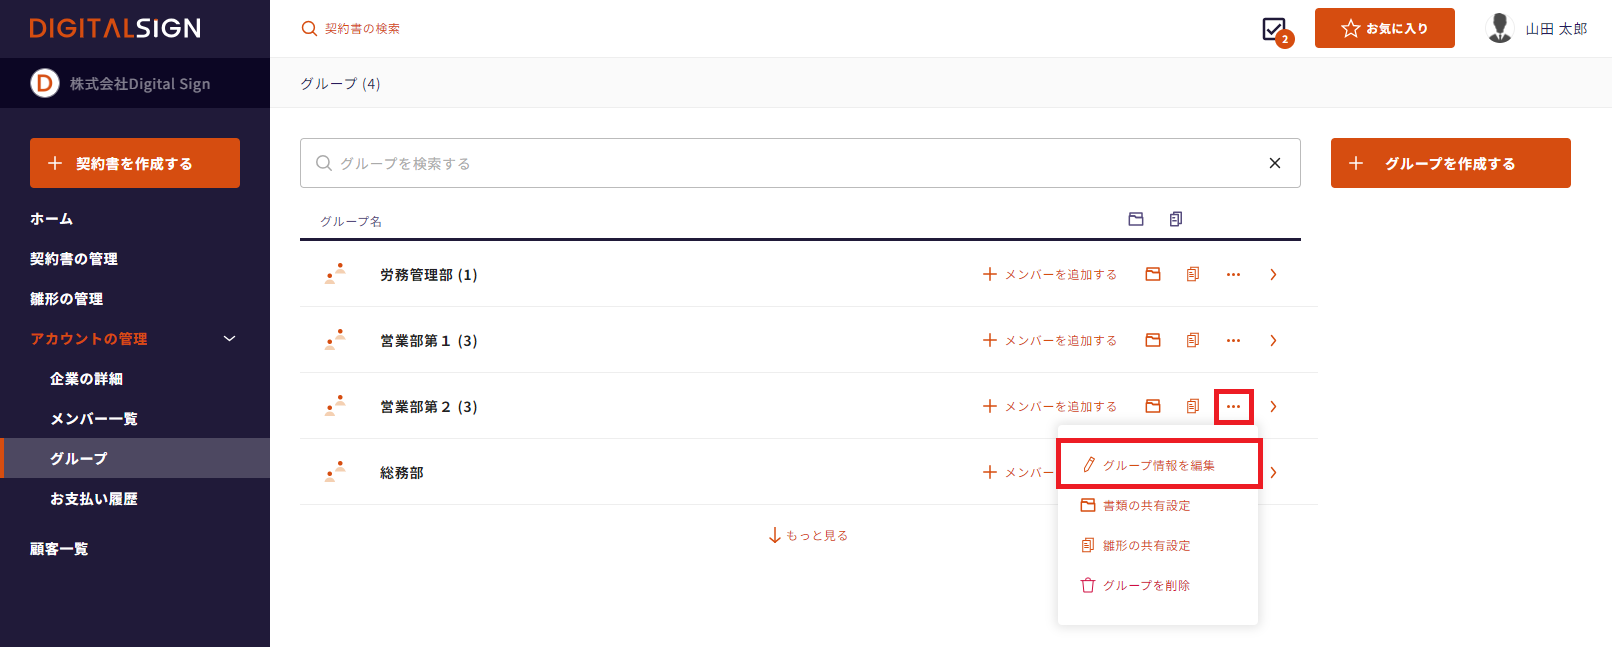Screen dimensions: 1612x647
Task: Collapse the アカウントの管理 sidebar section
Action: 229,339
